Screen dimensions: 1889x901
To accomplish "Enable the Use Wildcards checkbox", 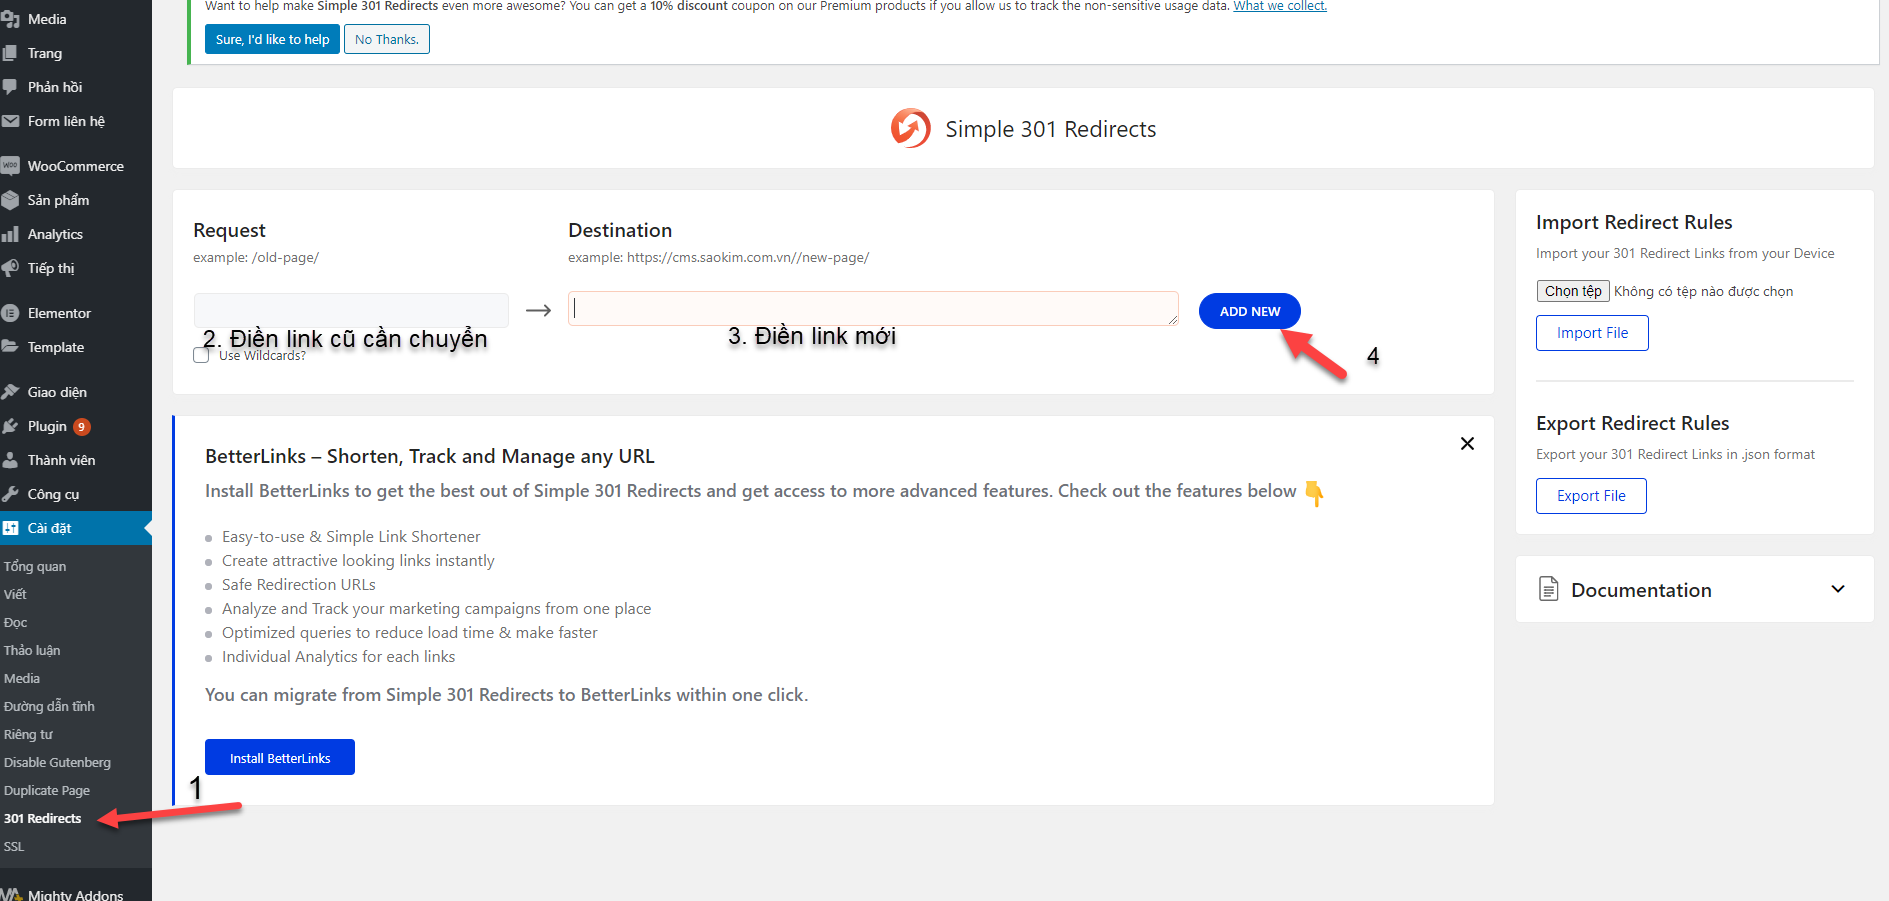I will [x=201, y=355].
